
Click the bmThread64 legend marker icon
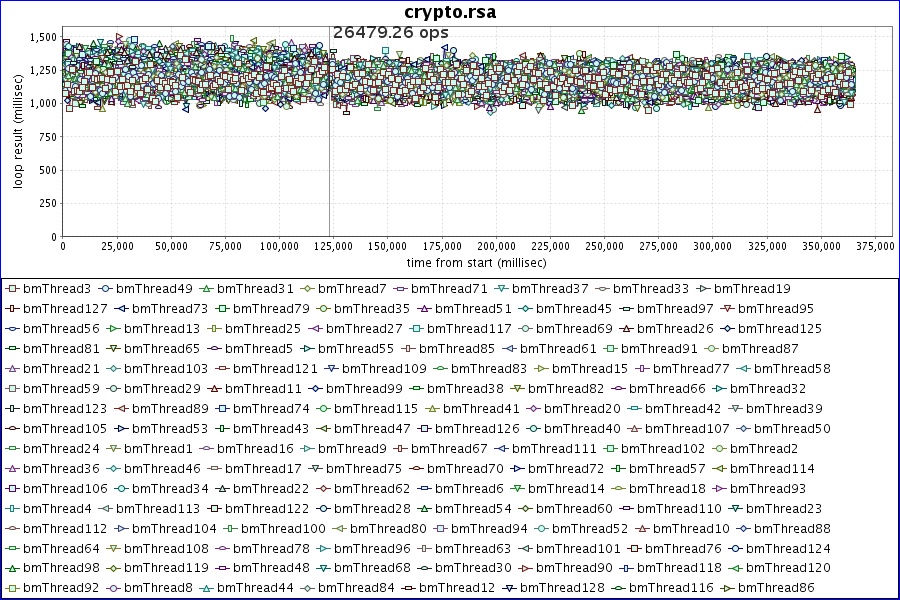pos(12,549)
